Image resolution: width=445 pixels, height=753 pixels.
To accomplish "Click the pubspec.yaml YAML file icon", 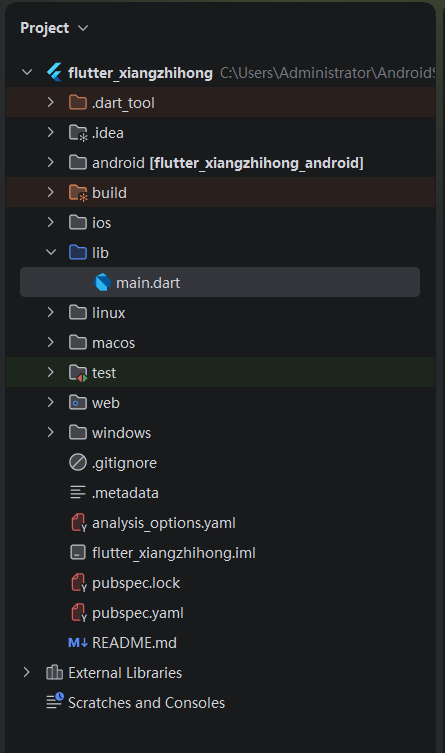I will click(79, 613).
